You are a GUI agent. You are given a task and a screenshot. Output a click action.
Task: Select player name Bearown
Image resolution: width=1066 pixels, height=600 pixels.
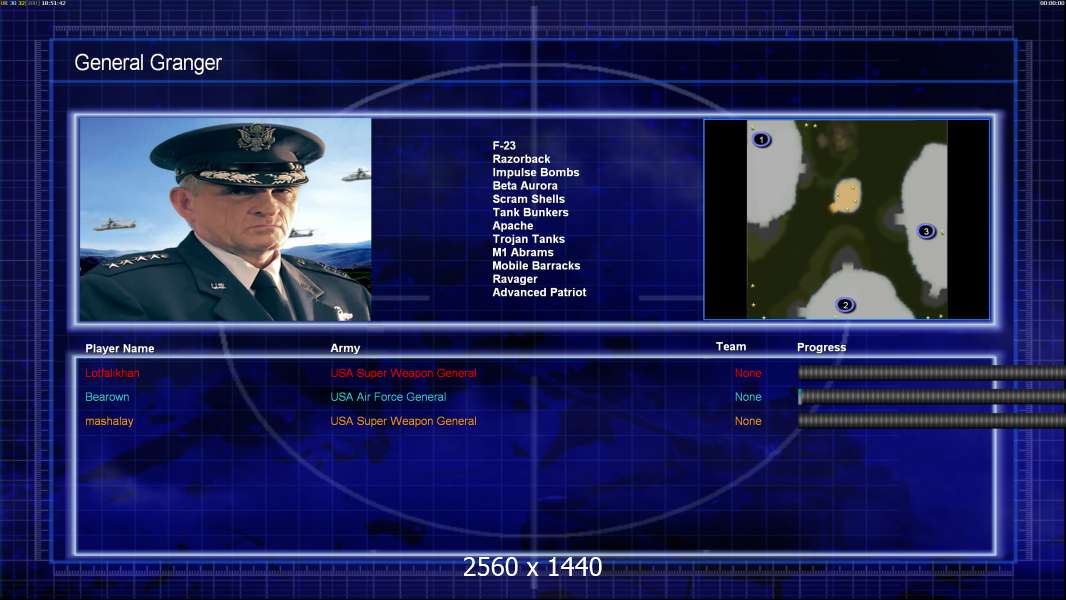pyautogui.click(x=107, y=397)
